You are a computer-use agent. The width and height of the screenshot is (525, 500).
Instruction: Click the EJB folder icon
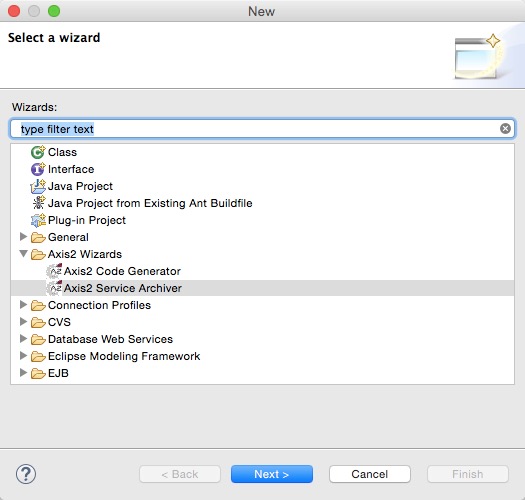38,373
